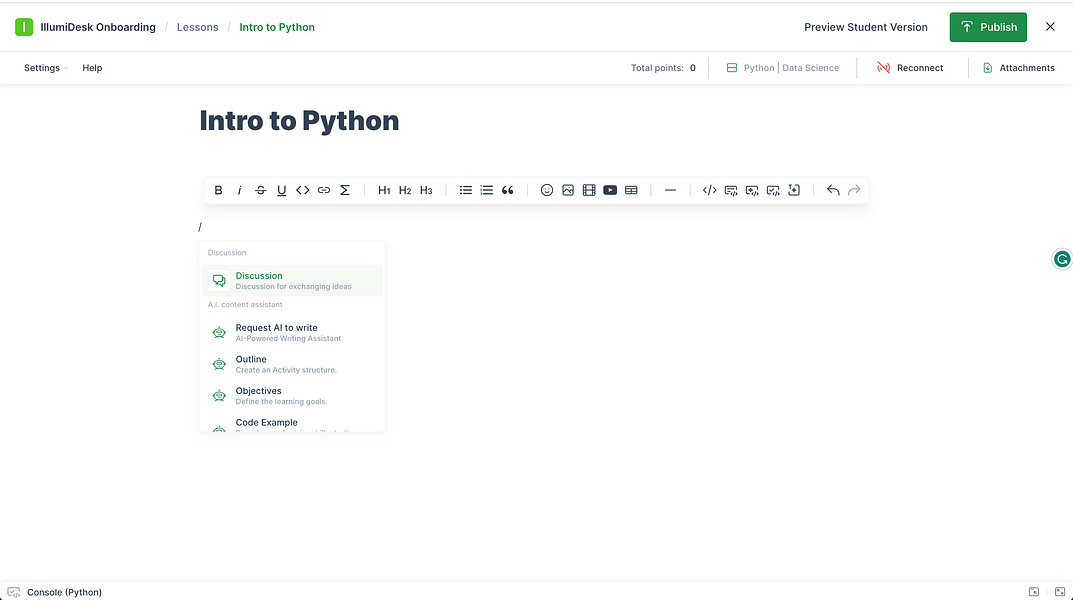Create a numbered list
This screenshot has width=1073, height=600.
coord(487,190)
